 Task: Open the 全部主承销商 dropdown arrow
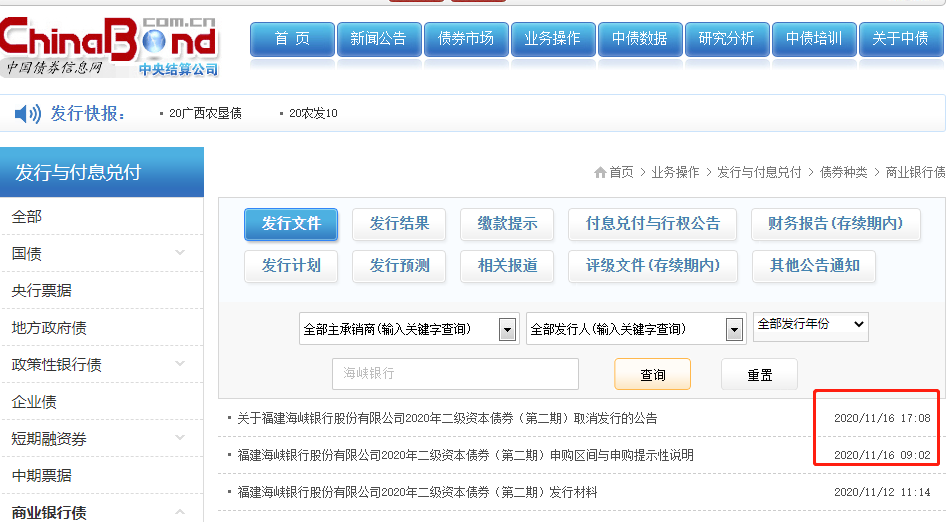click(507, 329)
